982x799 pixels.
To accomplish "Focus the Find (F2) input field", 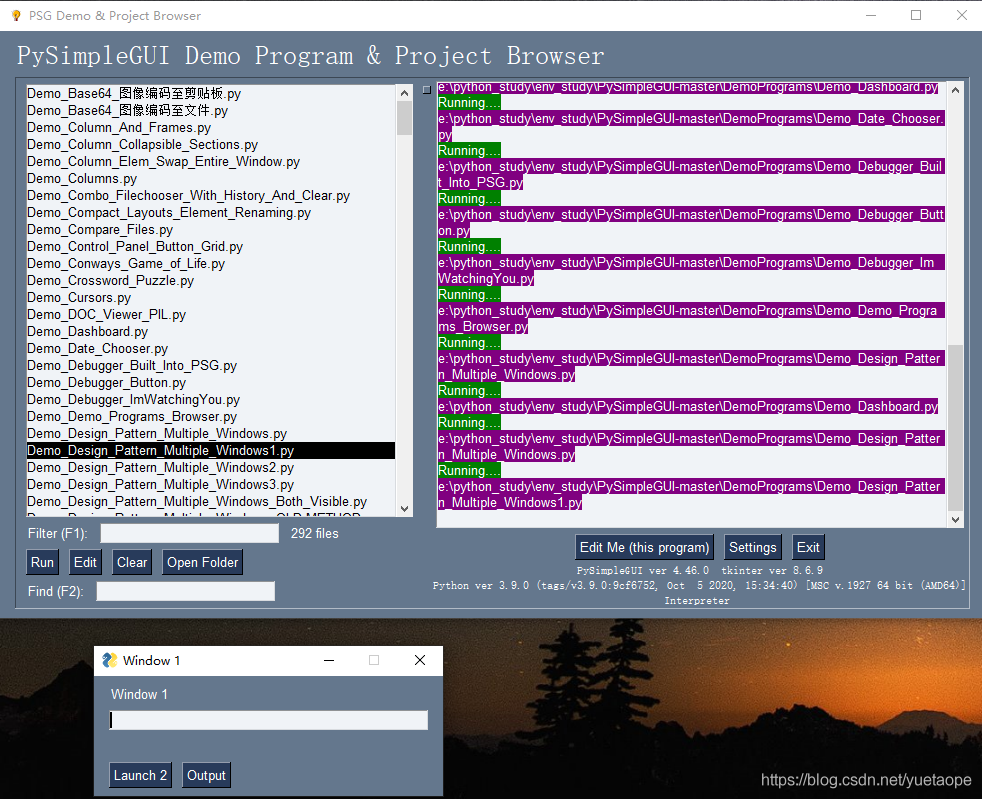I will click(185, 591).
